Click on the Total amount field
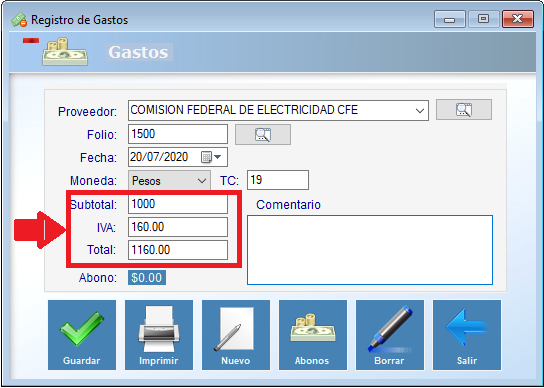 coord(178,250)
